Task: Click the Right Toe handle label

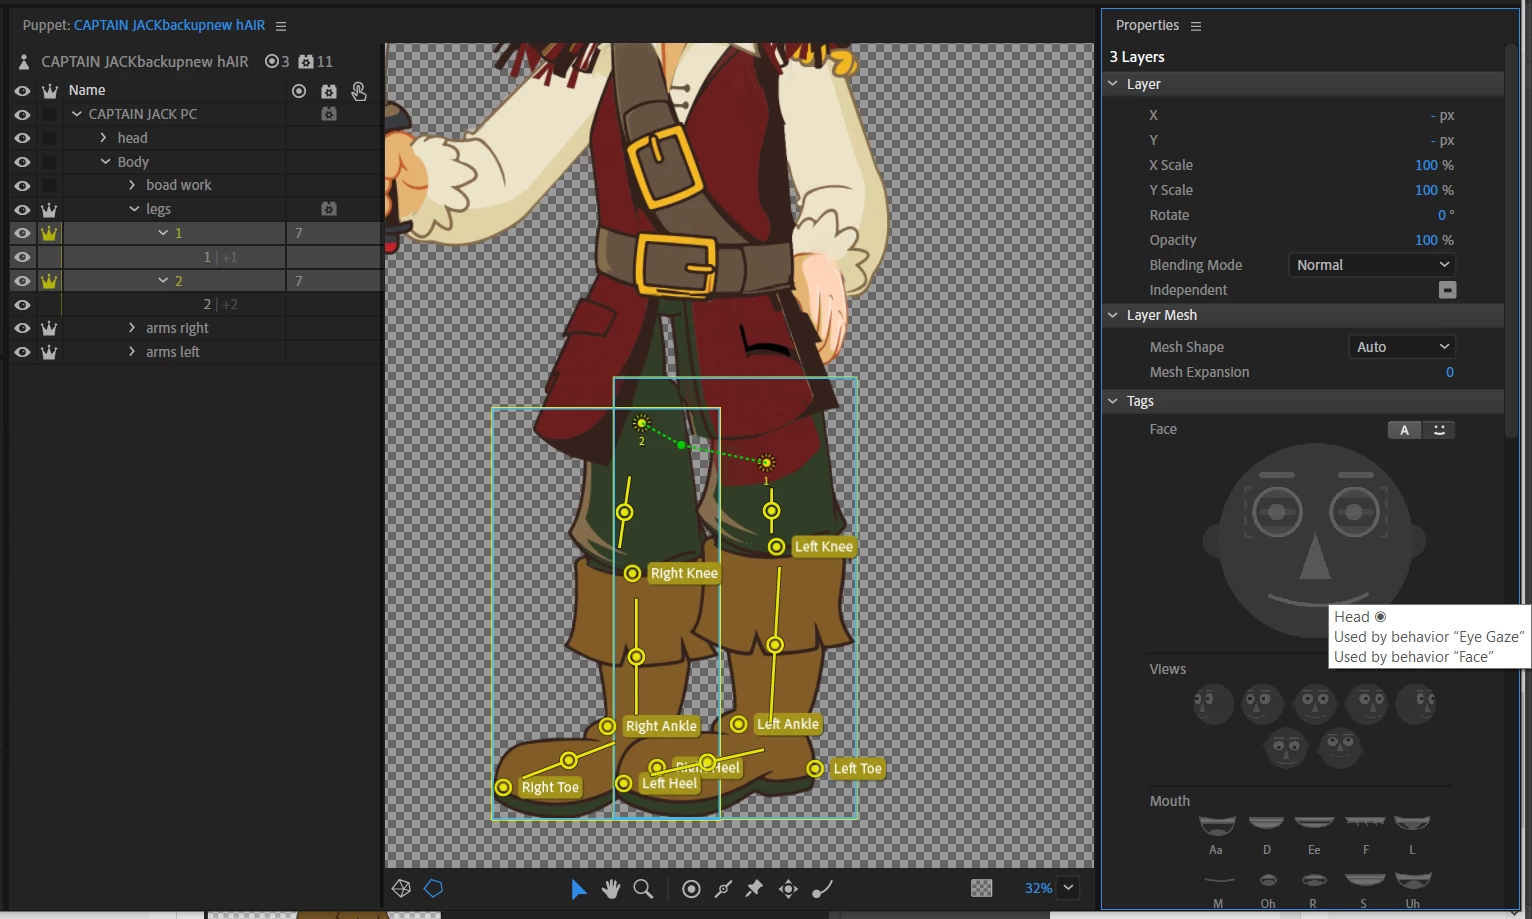Action: coord(550,787)
